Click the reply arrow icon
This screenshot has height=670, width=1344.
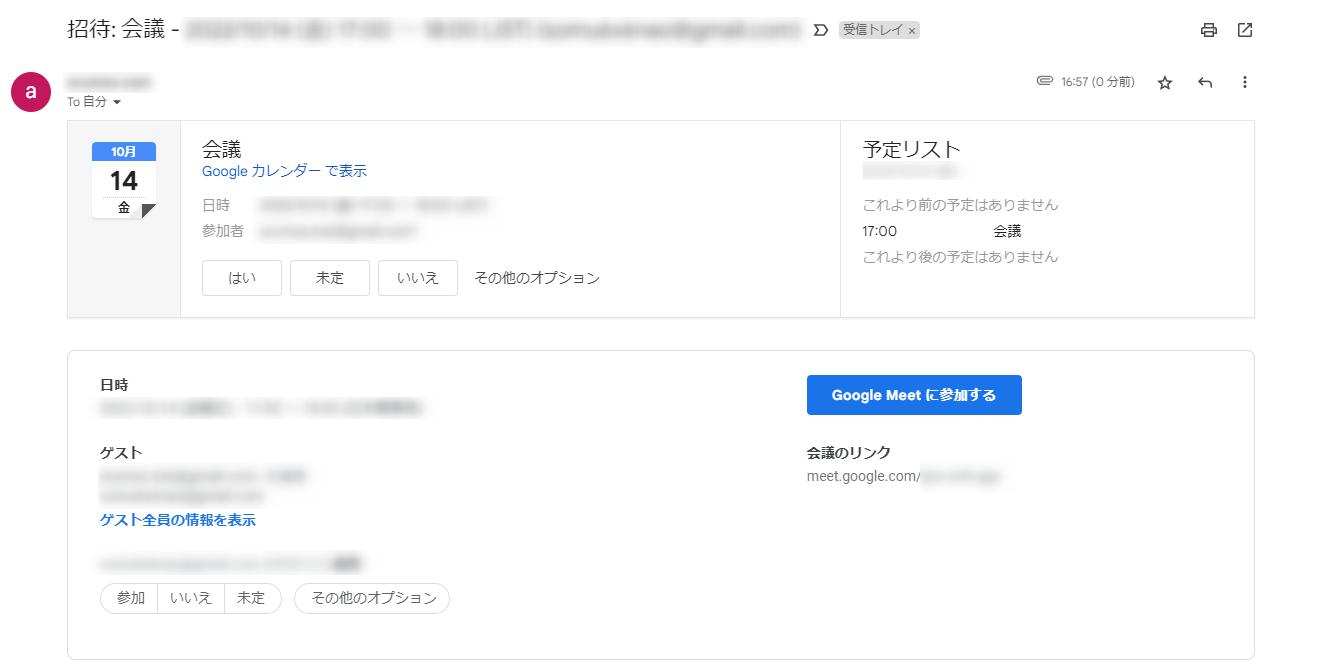click(1205, 83)
